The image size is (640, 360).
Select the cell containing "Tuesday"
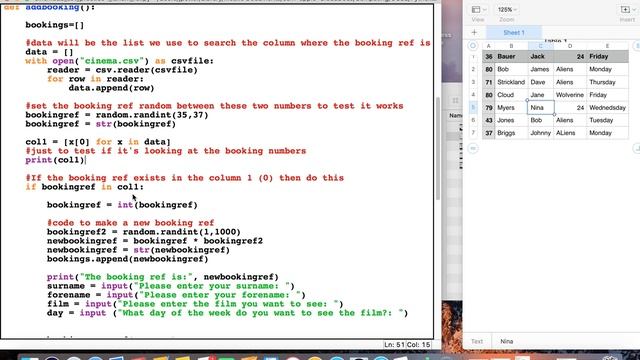click(607, 120)
